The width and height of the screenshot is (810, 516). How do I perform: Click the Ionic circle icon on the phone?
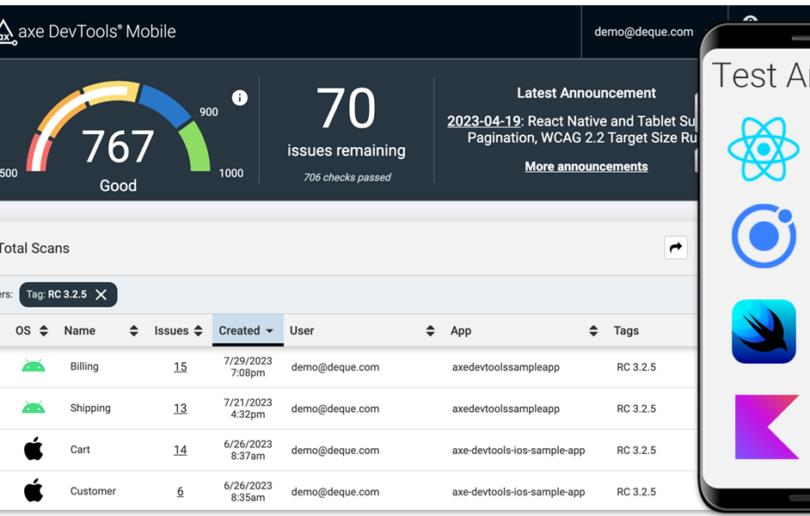[763, 237]
